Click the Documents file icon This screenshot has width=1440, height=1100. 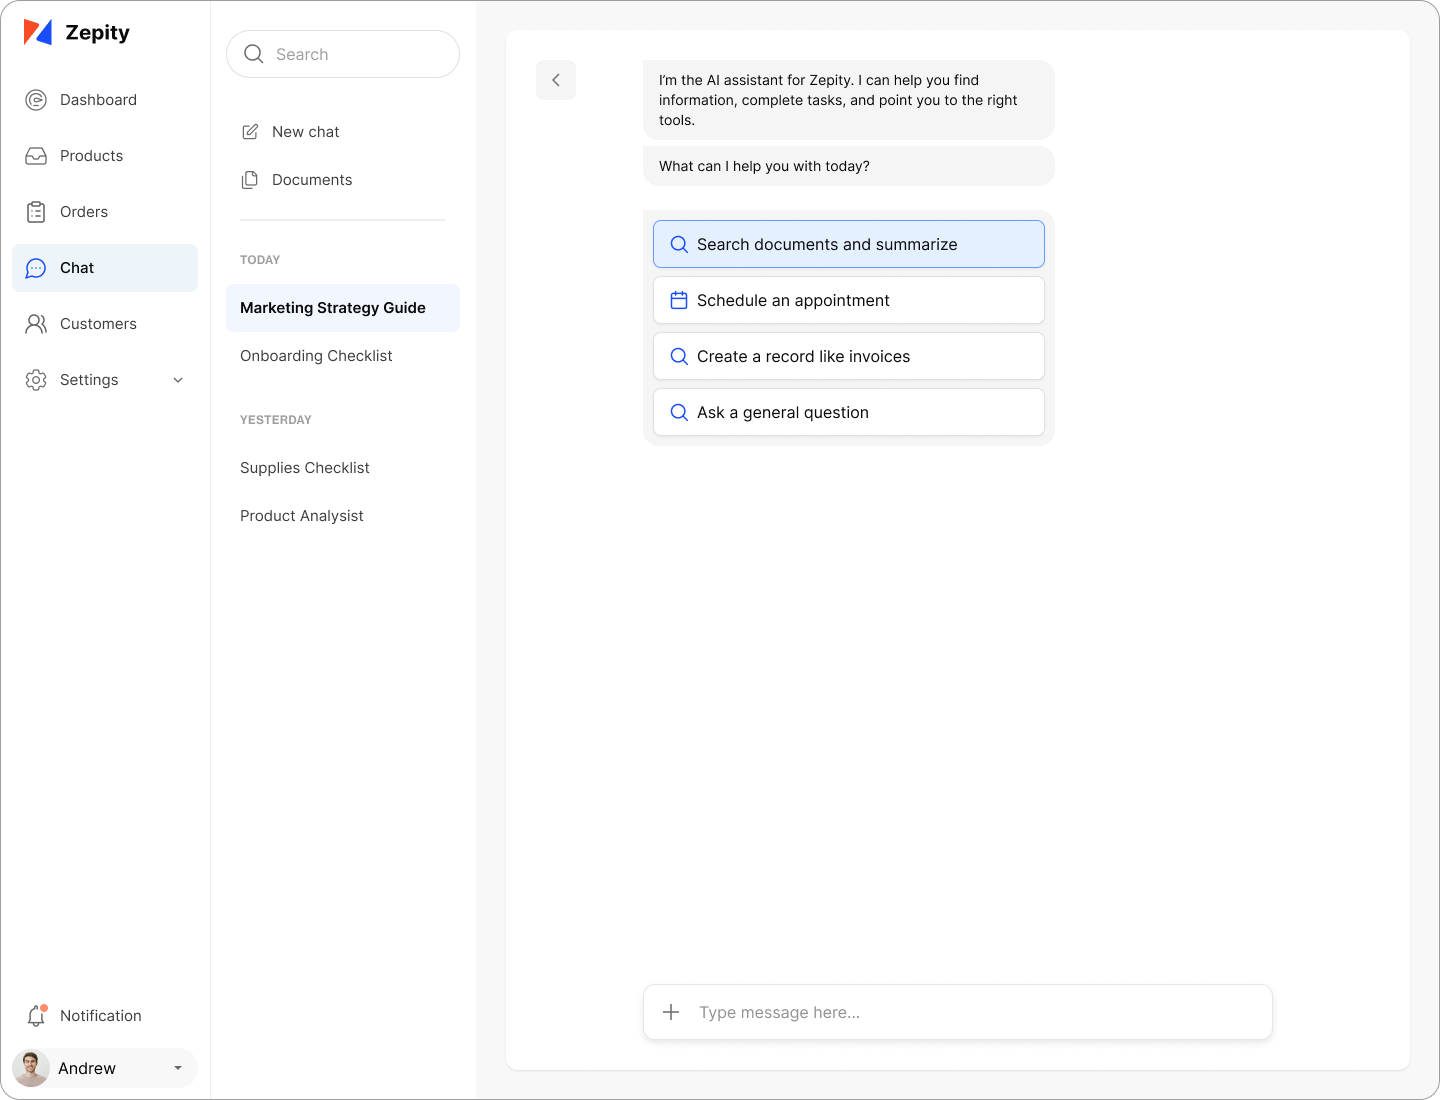pyautogui.click(x=250, y=180)
